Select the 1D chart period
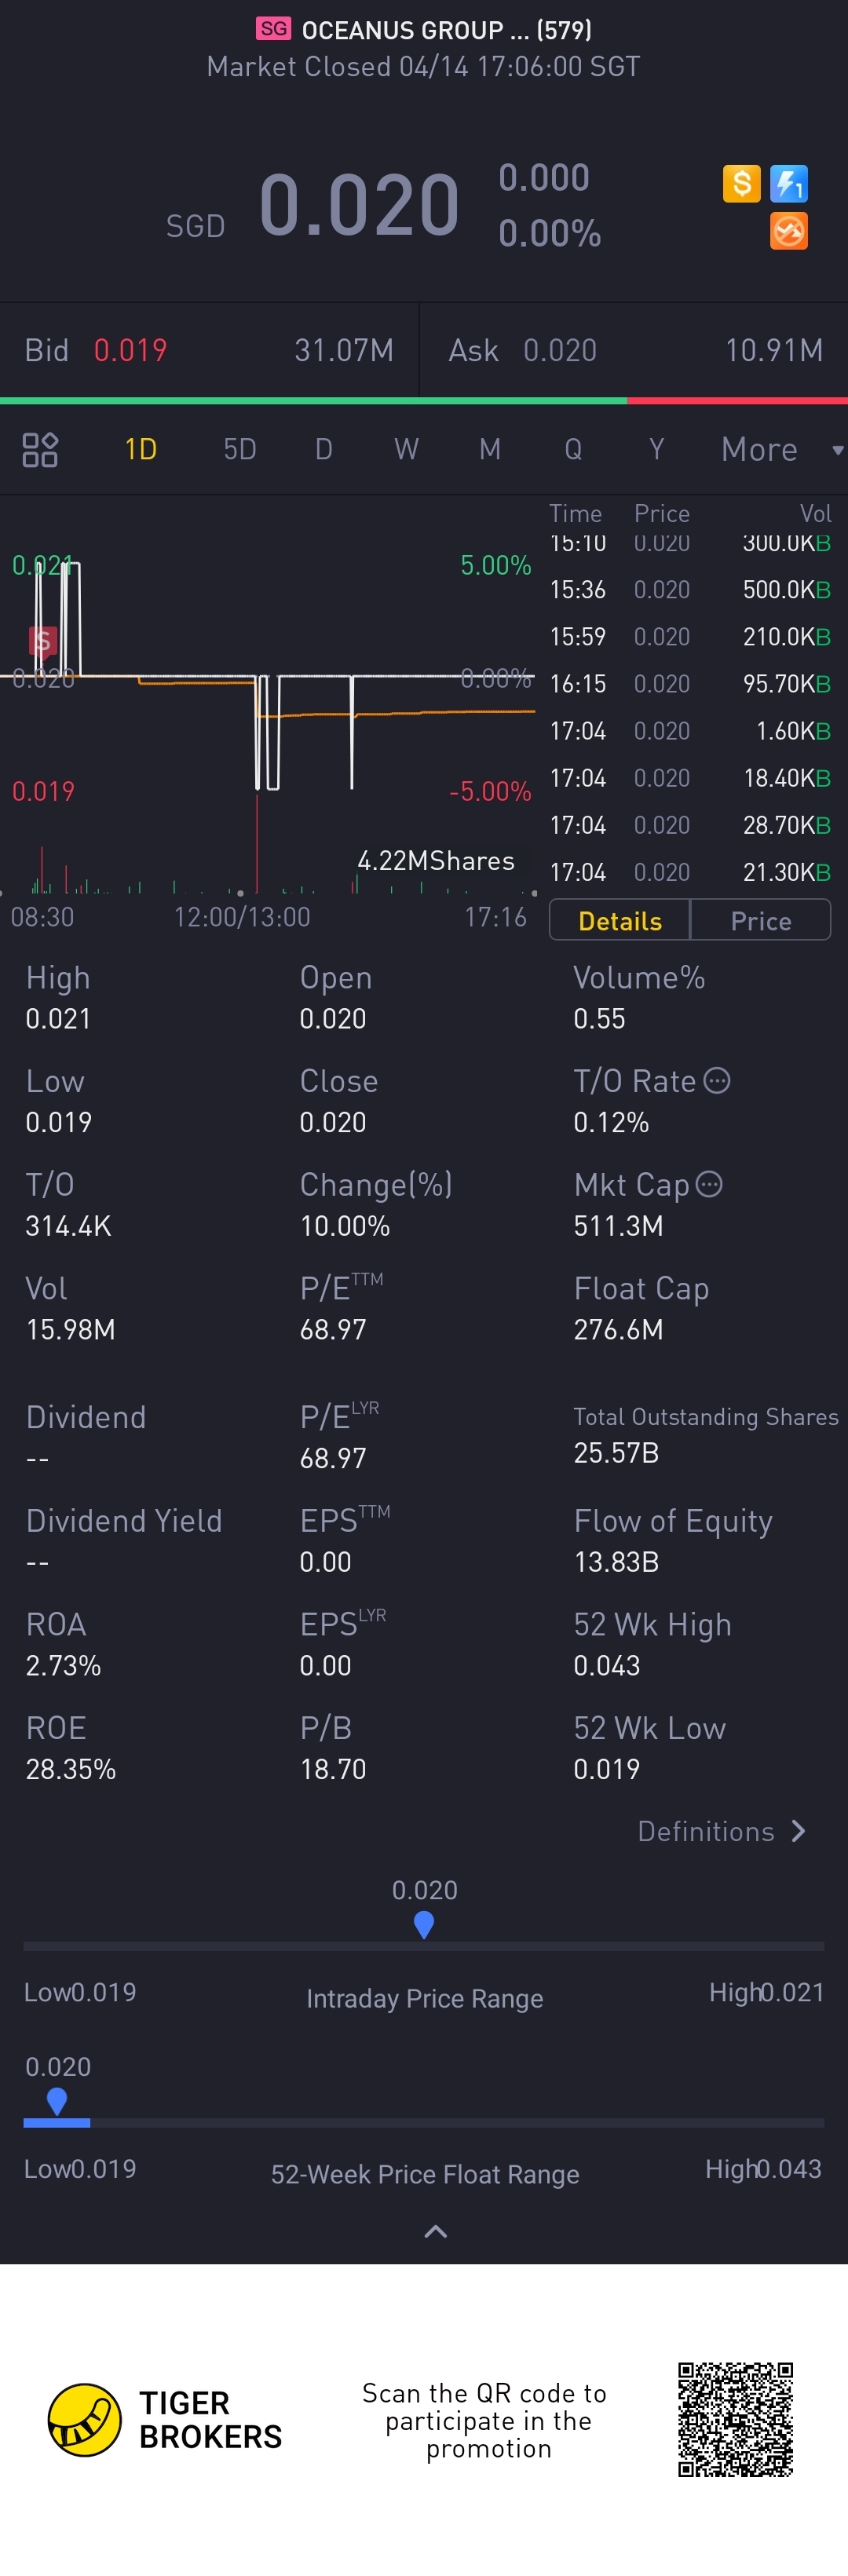Image resolution: width=848 pixels, height=2576 pixels. click(x=141, y=450)
